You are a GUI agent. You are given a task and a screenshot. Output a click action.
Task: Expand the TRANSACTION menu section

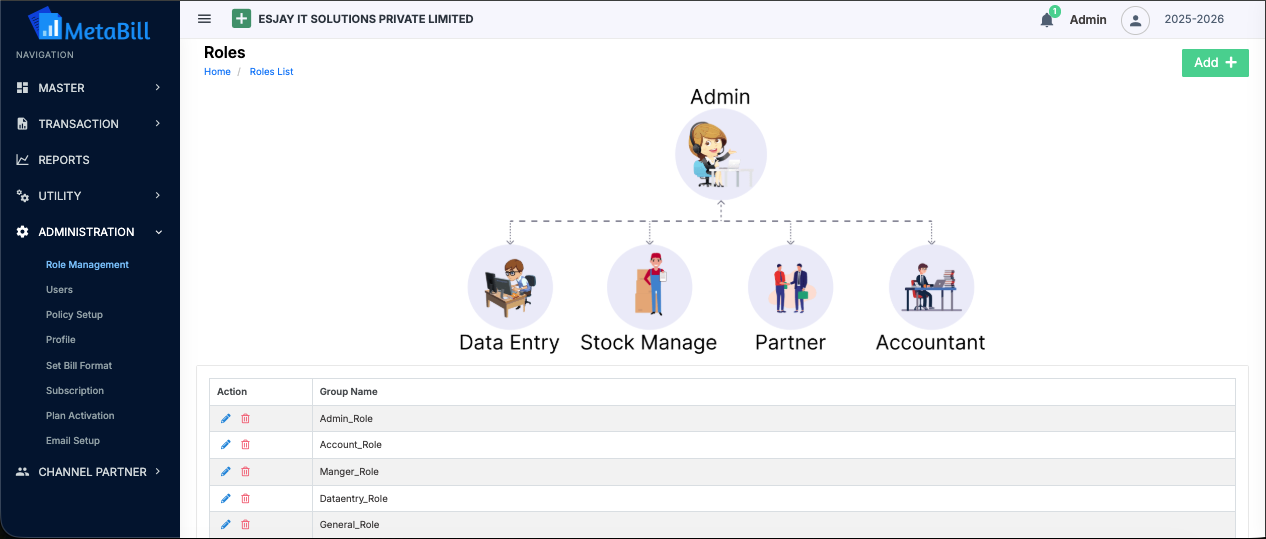[90, 124]
